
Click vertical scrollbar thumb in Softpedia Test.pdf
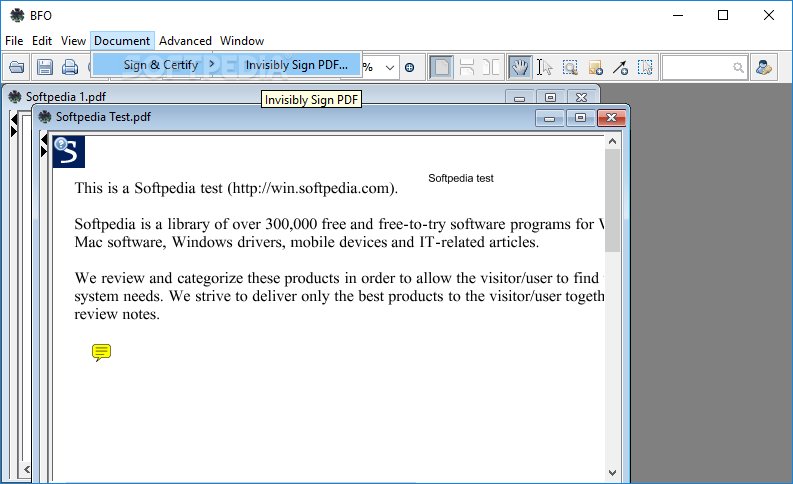click(612, 200)
